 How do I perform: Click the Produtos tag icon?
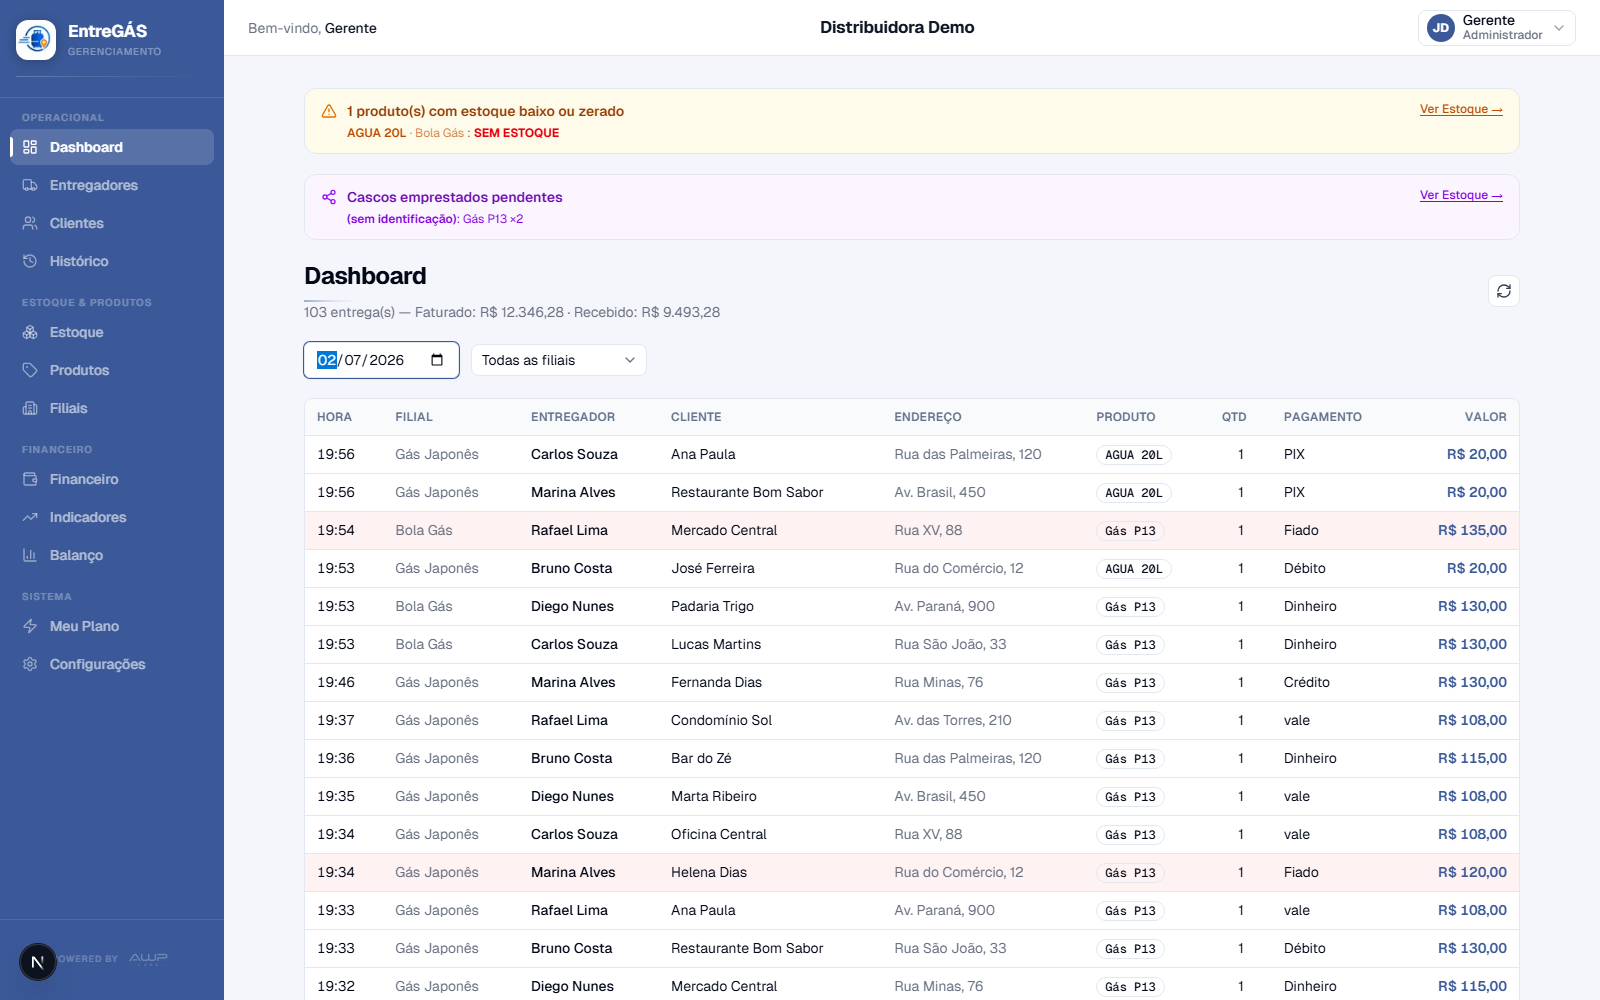pyautogui.click(x=30, y=370)
